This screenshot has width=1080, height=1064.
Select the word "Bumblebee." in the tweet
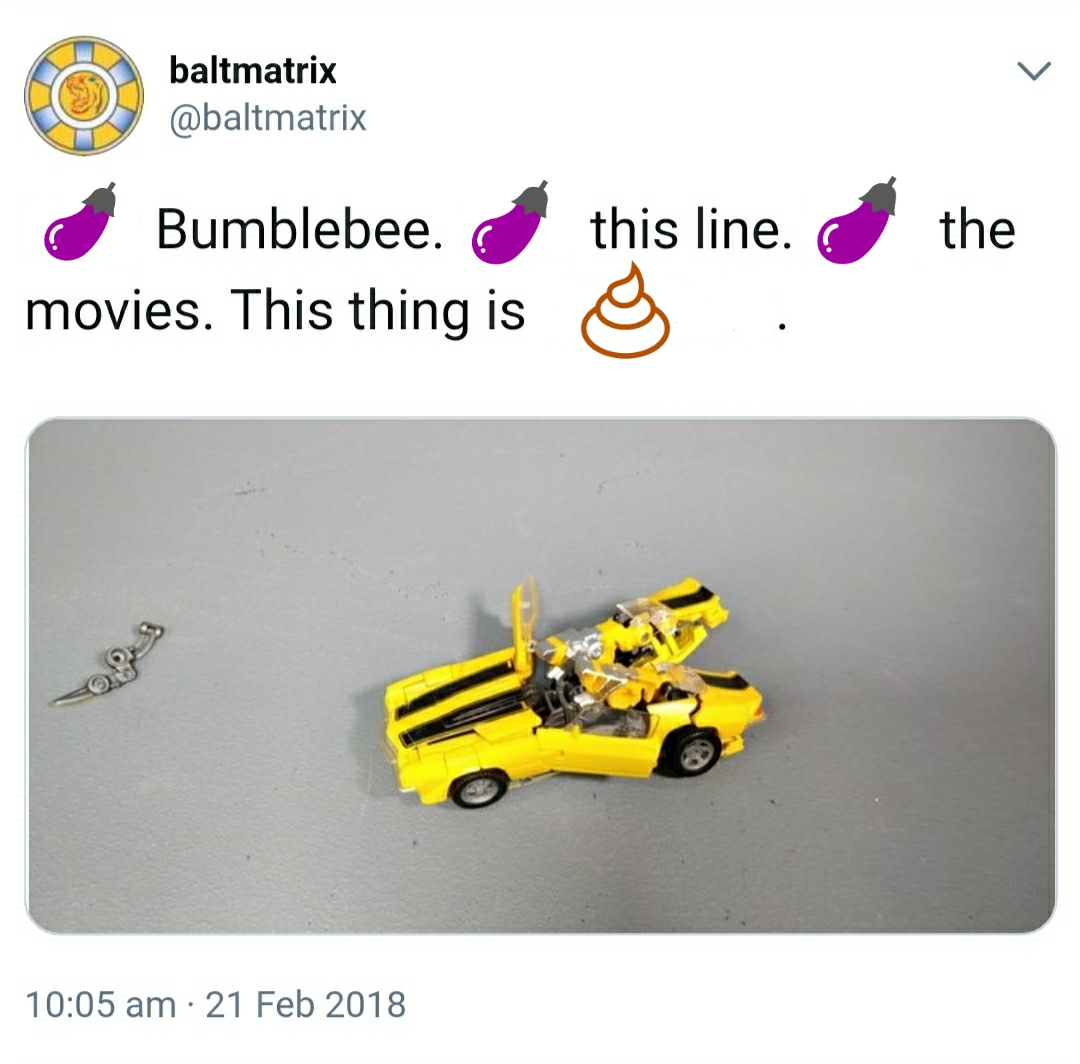pos(300,229)
